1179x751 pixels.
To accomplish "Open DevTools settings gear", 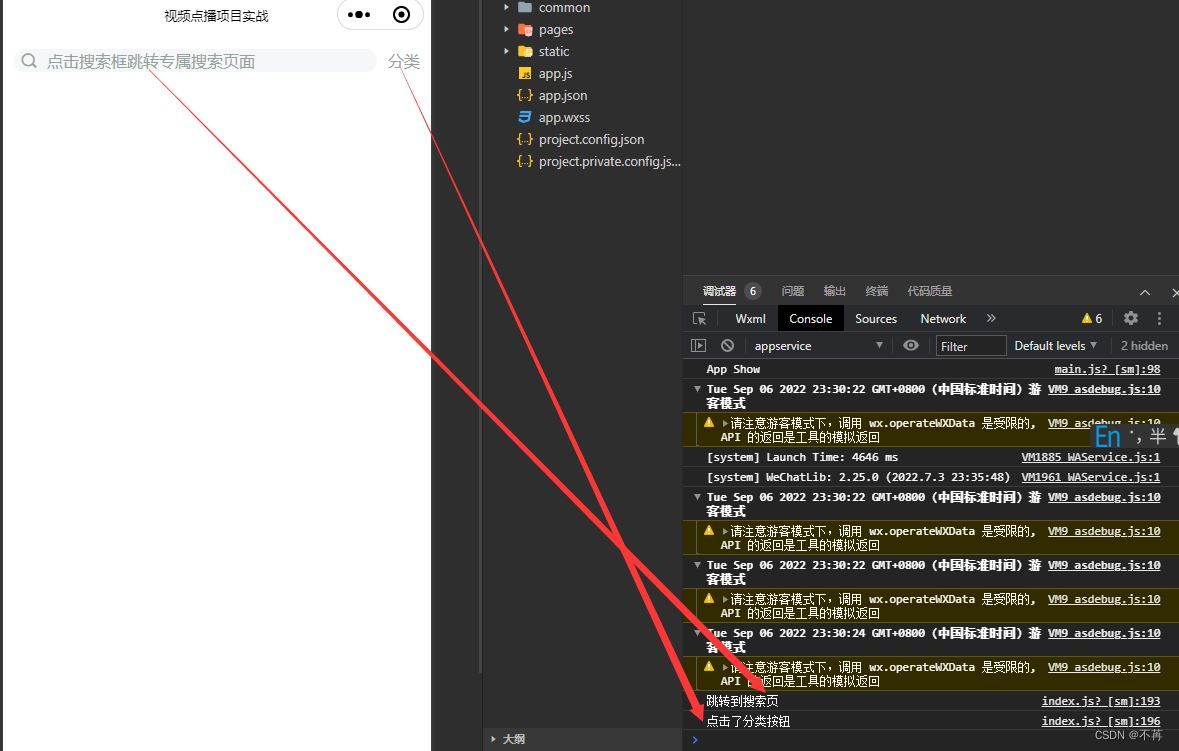I will [x=1130, y=318].
